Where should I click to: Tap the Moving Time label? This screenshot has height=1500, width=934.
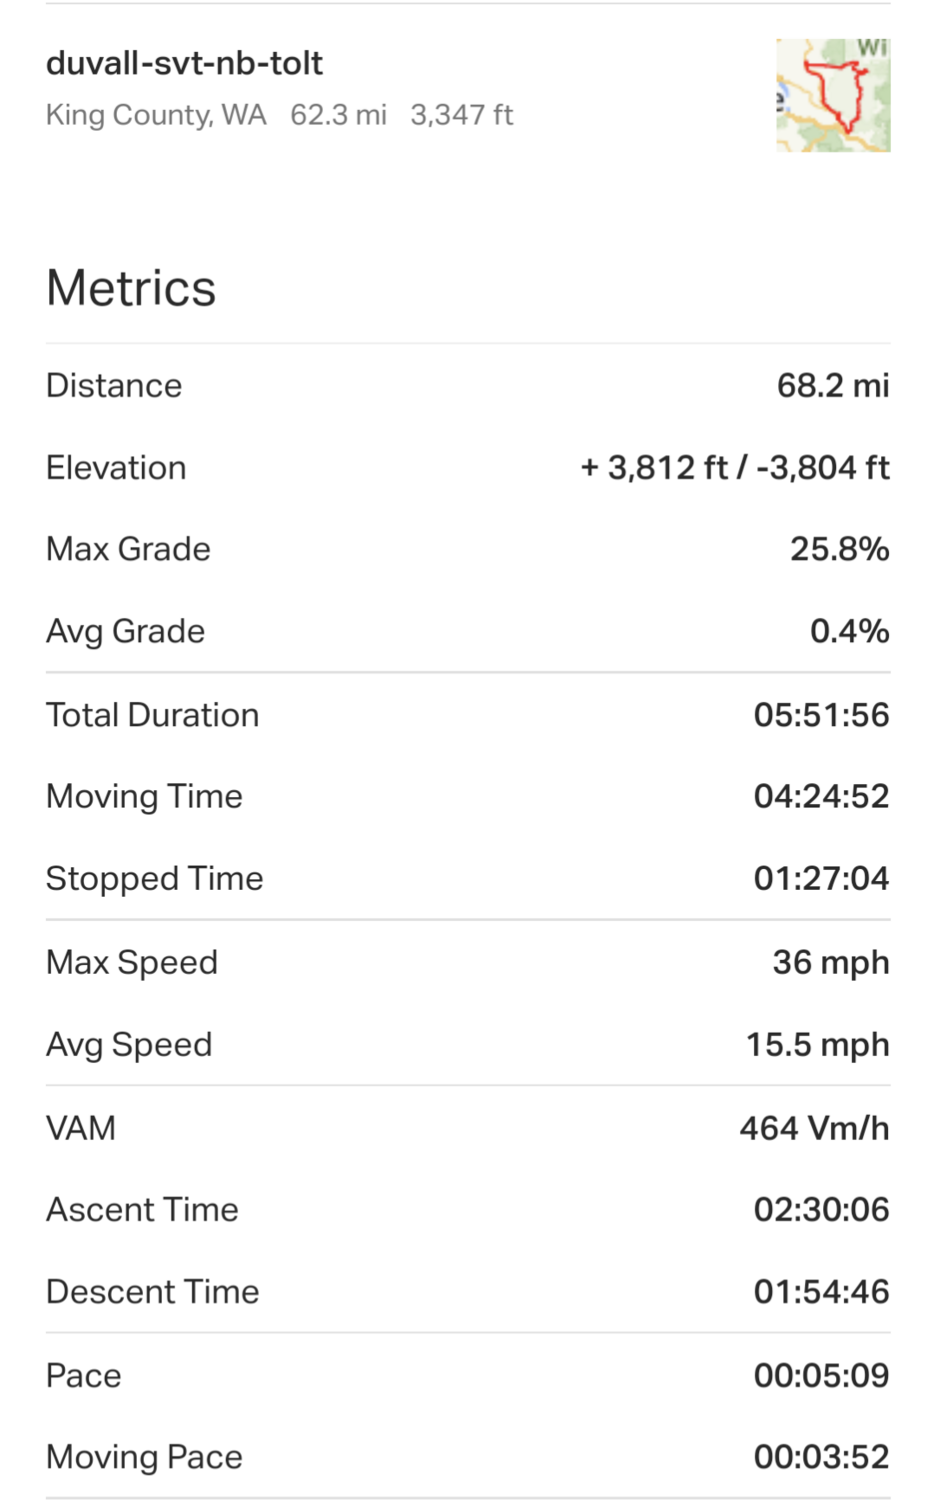click(144, 796)
